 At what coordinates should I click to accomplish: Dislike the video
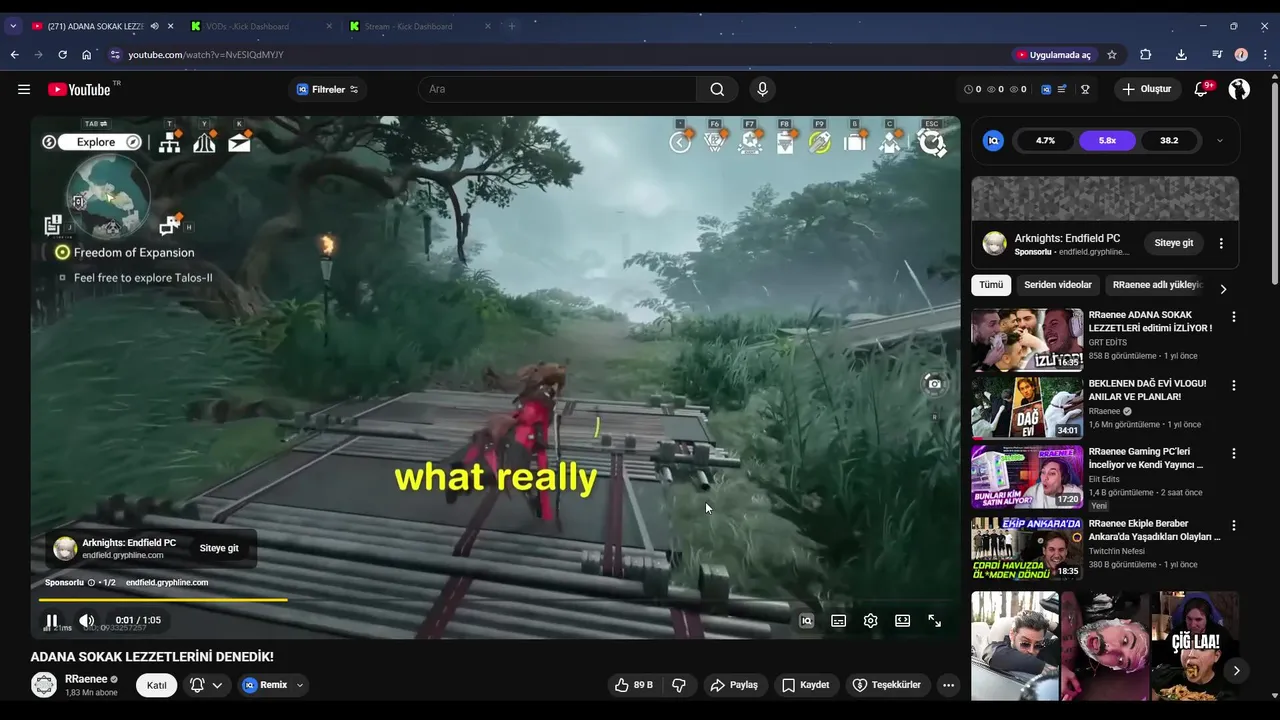coord(679,685)
